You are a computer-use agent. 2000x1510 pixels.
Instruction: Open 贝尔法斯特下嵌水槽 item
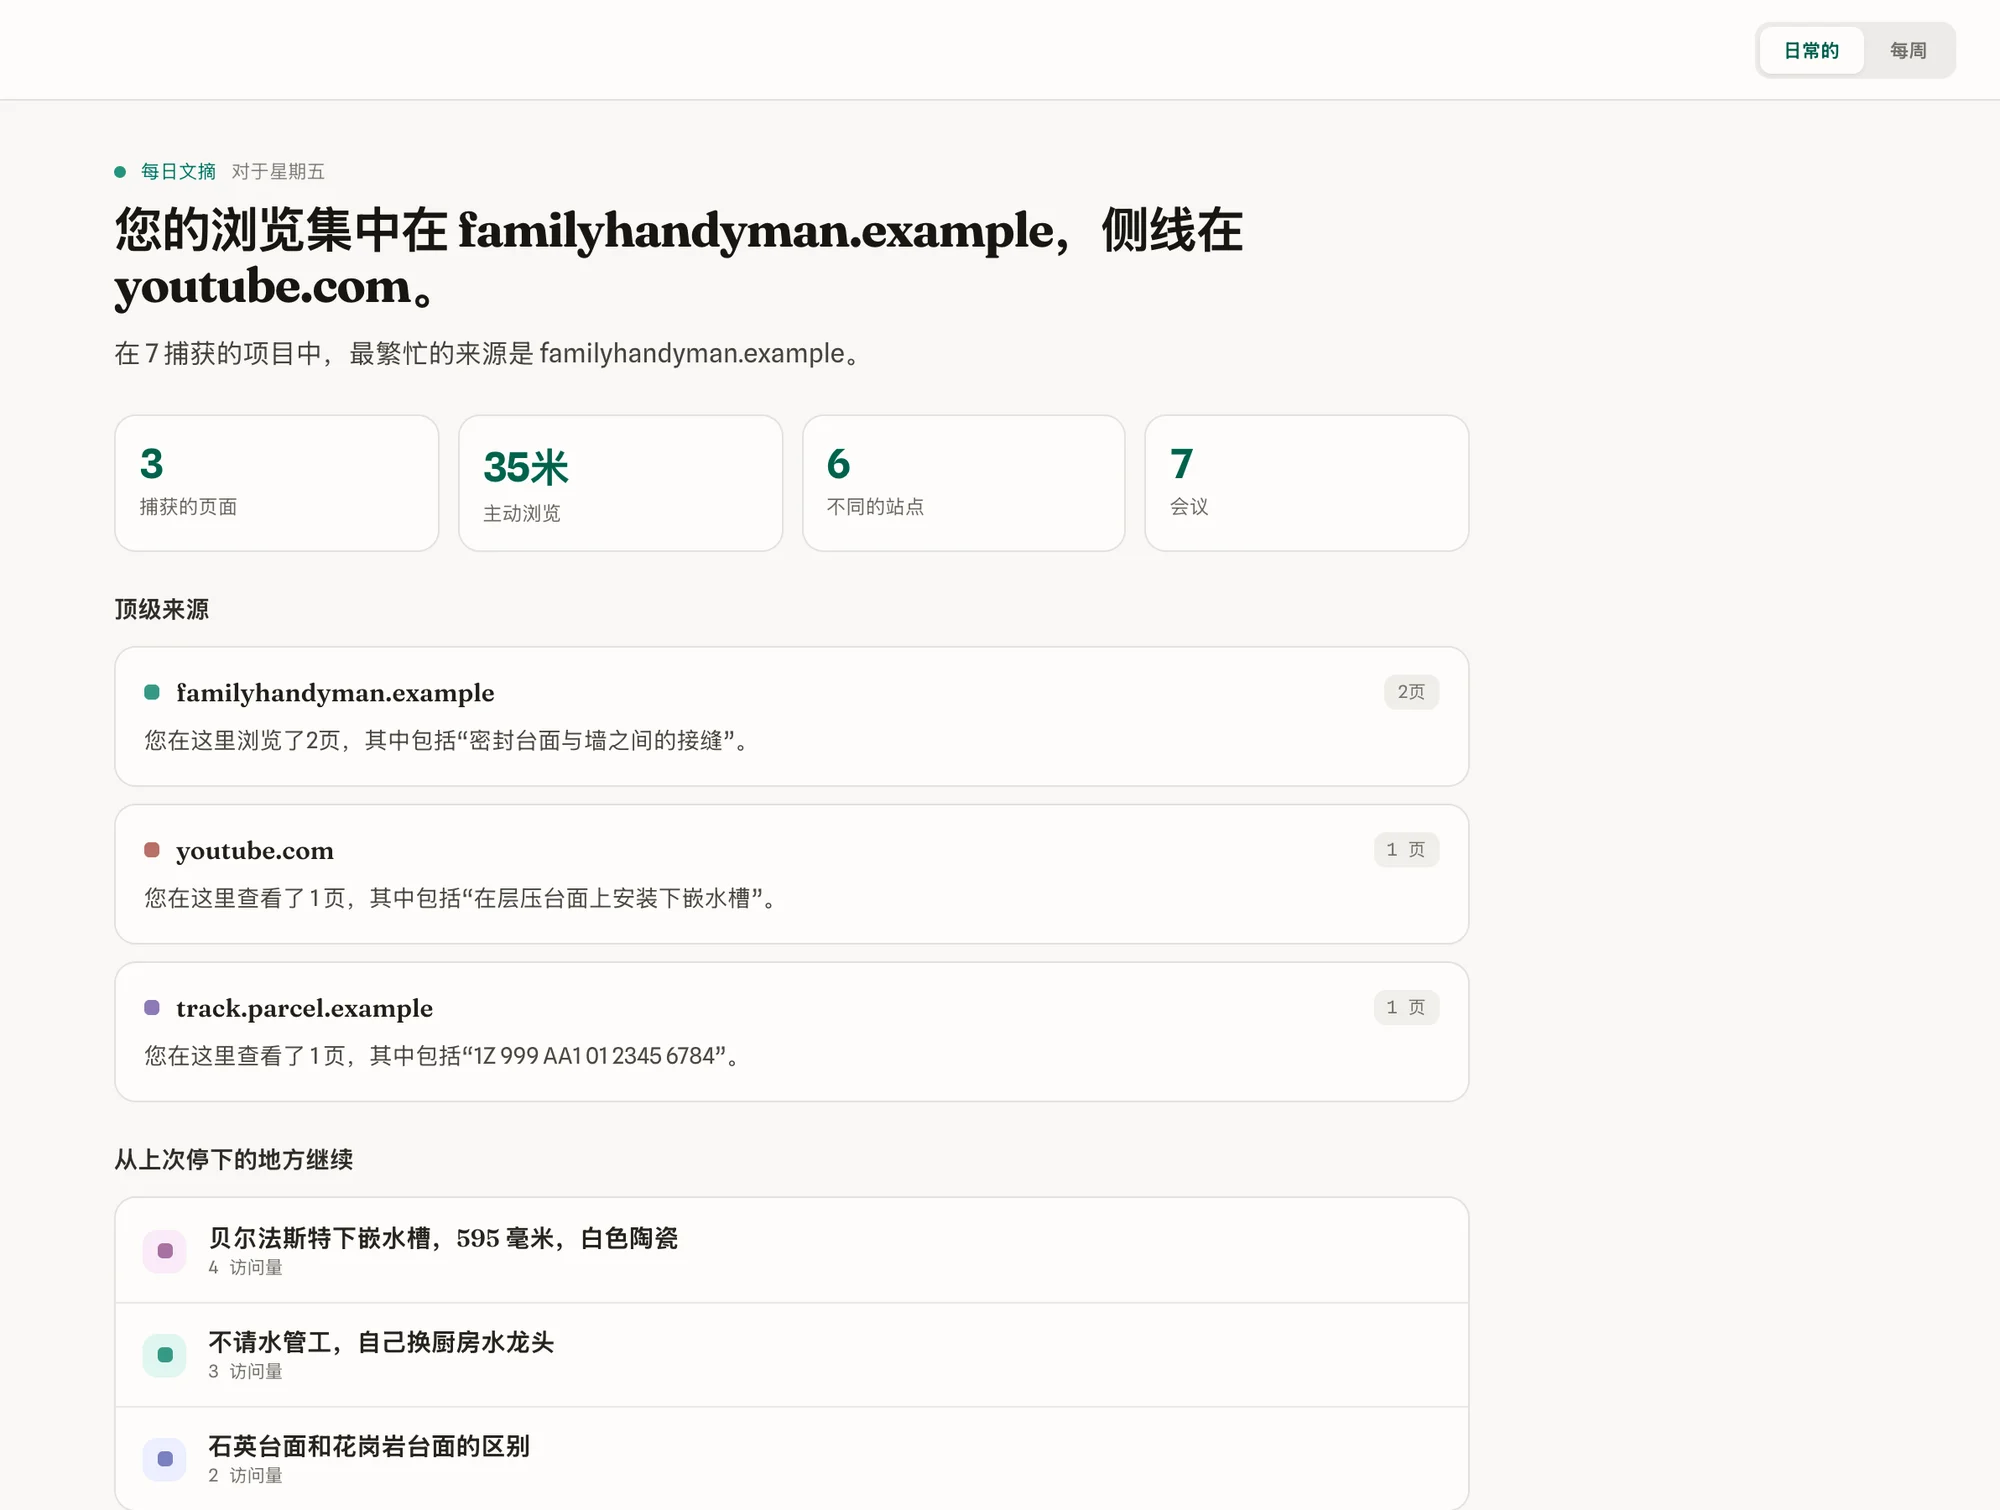point(792,1250)
